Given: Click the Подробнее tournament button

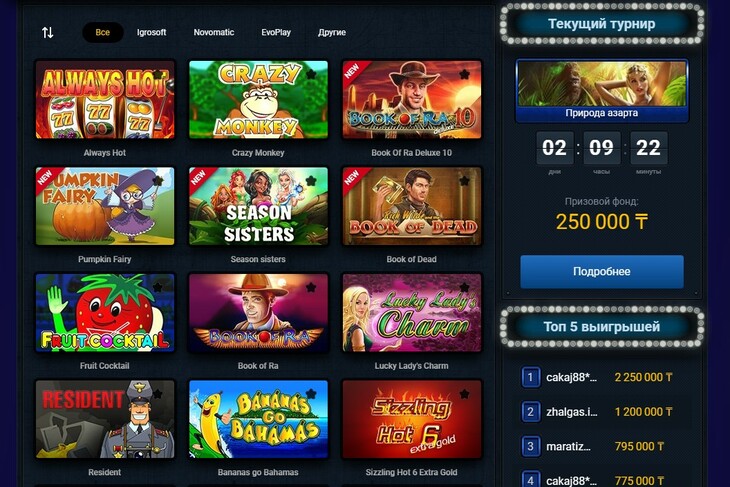Looking at the screenshot, I should click(602, 271).
